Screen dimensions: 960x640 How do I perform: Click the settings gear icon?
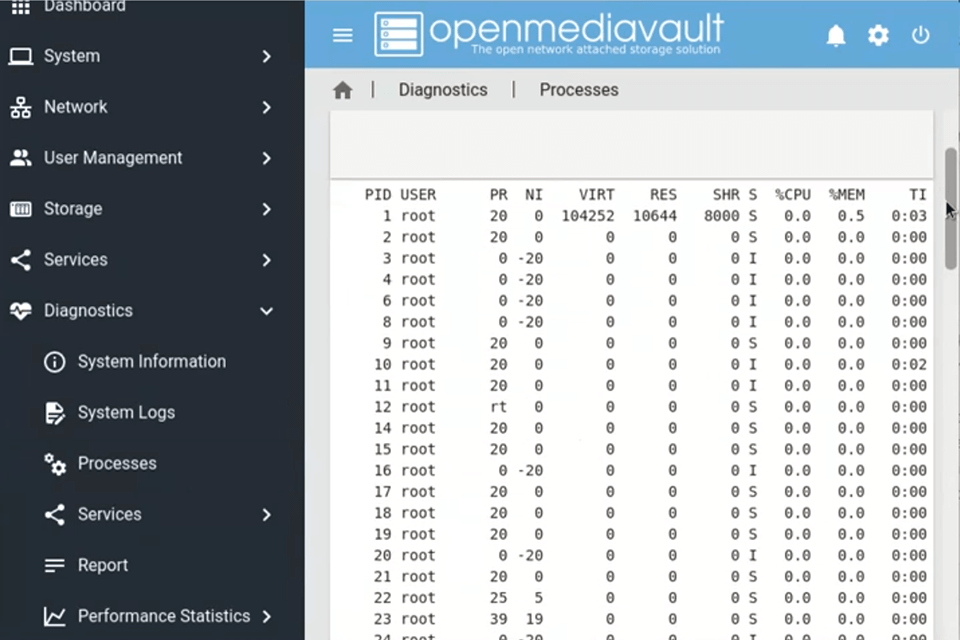coord(878,35)
